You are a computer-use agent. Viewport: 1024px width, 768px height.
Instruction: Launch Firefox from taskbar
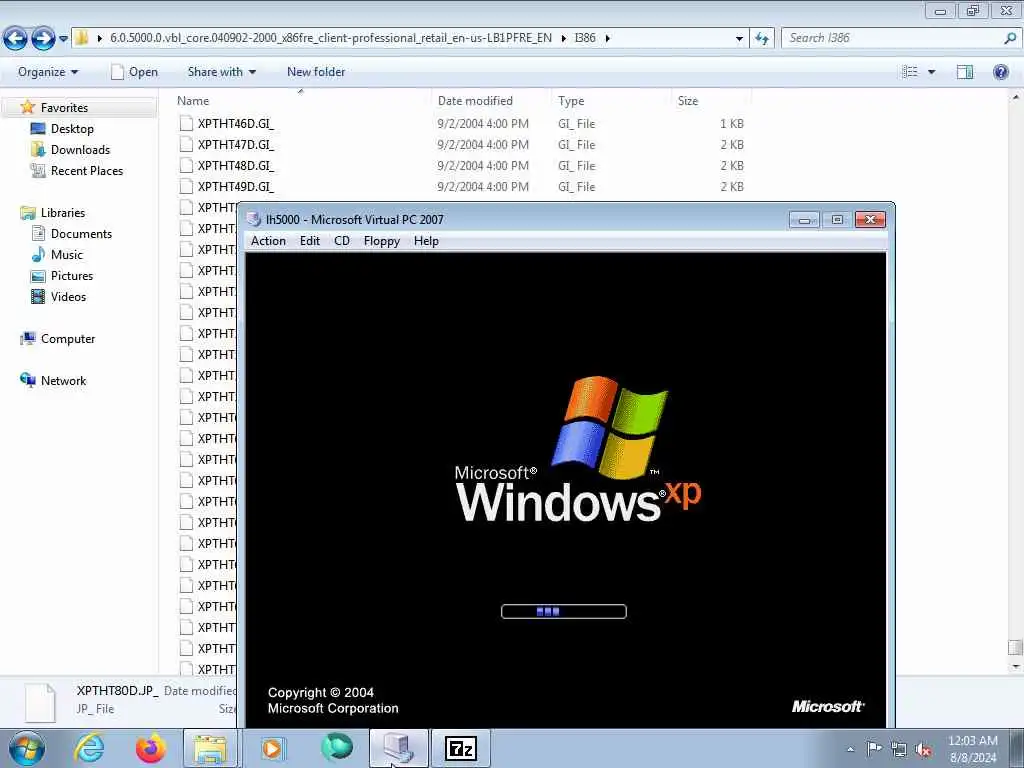[x=151, y=748]
